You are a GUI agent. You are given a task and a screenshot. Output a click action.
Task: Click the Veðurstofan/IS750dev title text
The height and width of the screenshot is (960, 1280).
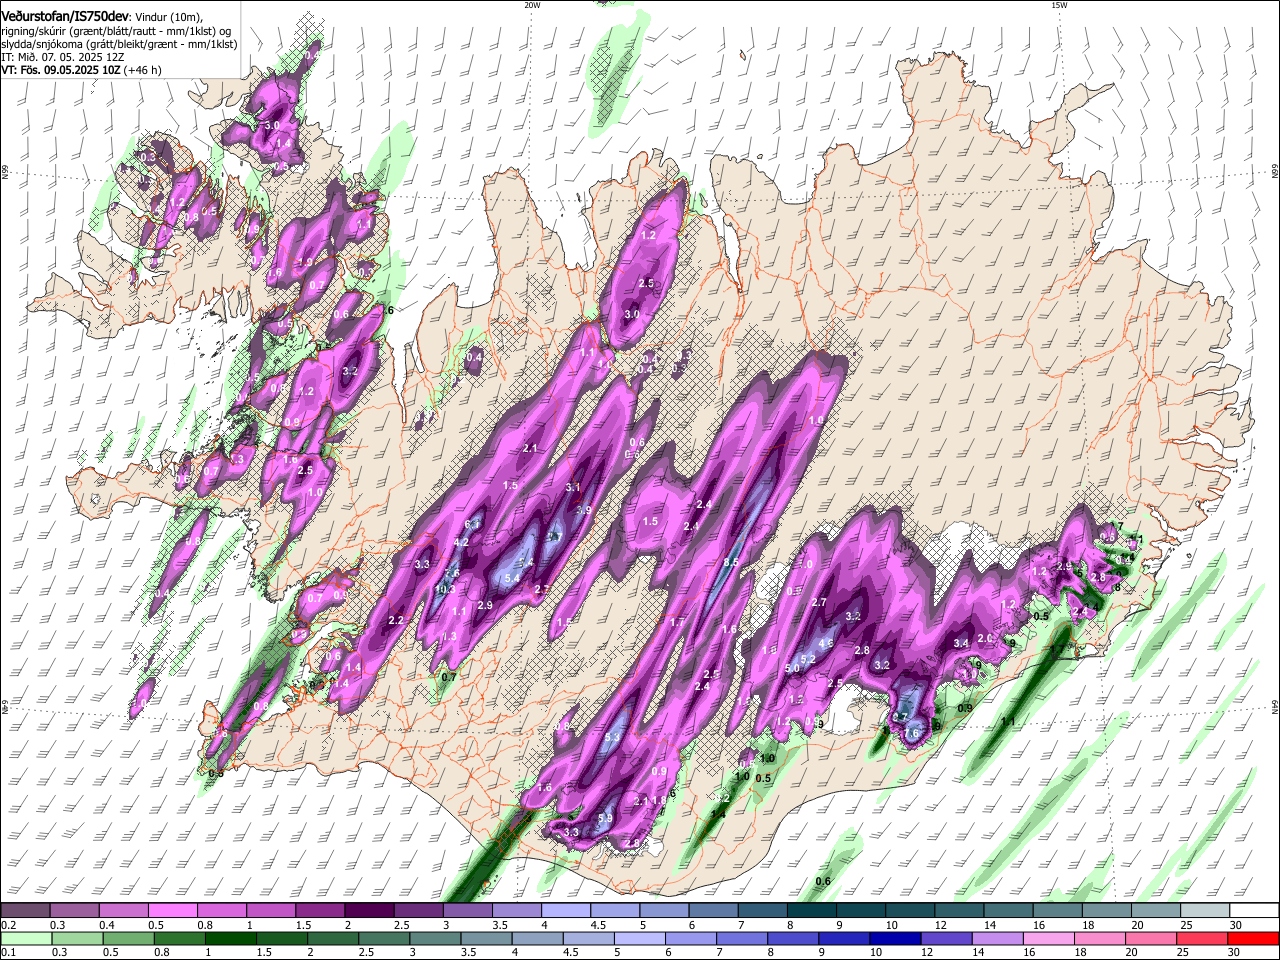pyautogui.click(x=65, y=16)
